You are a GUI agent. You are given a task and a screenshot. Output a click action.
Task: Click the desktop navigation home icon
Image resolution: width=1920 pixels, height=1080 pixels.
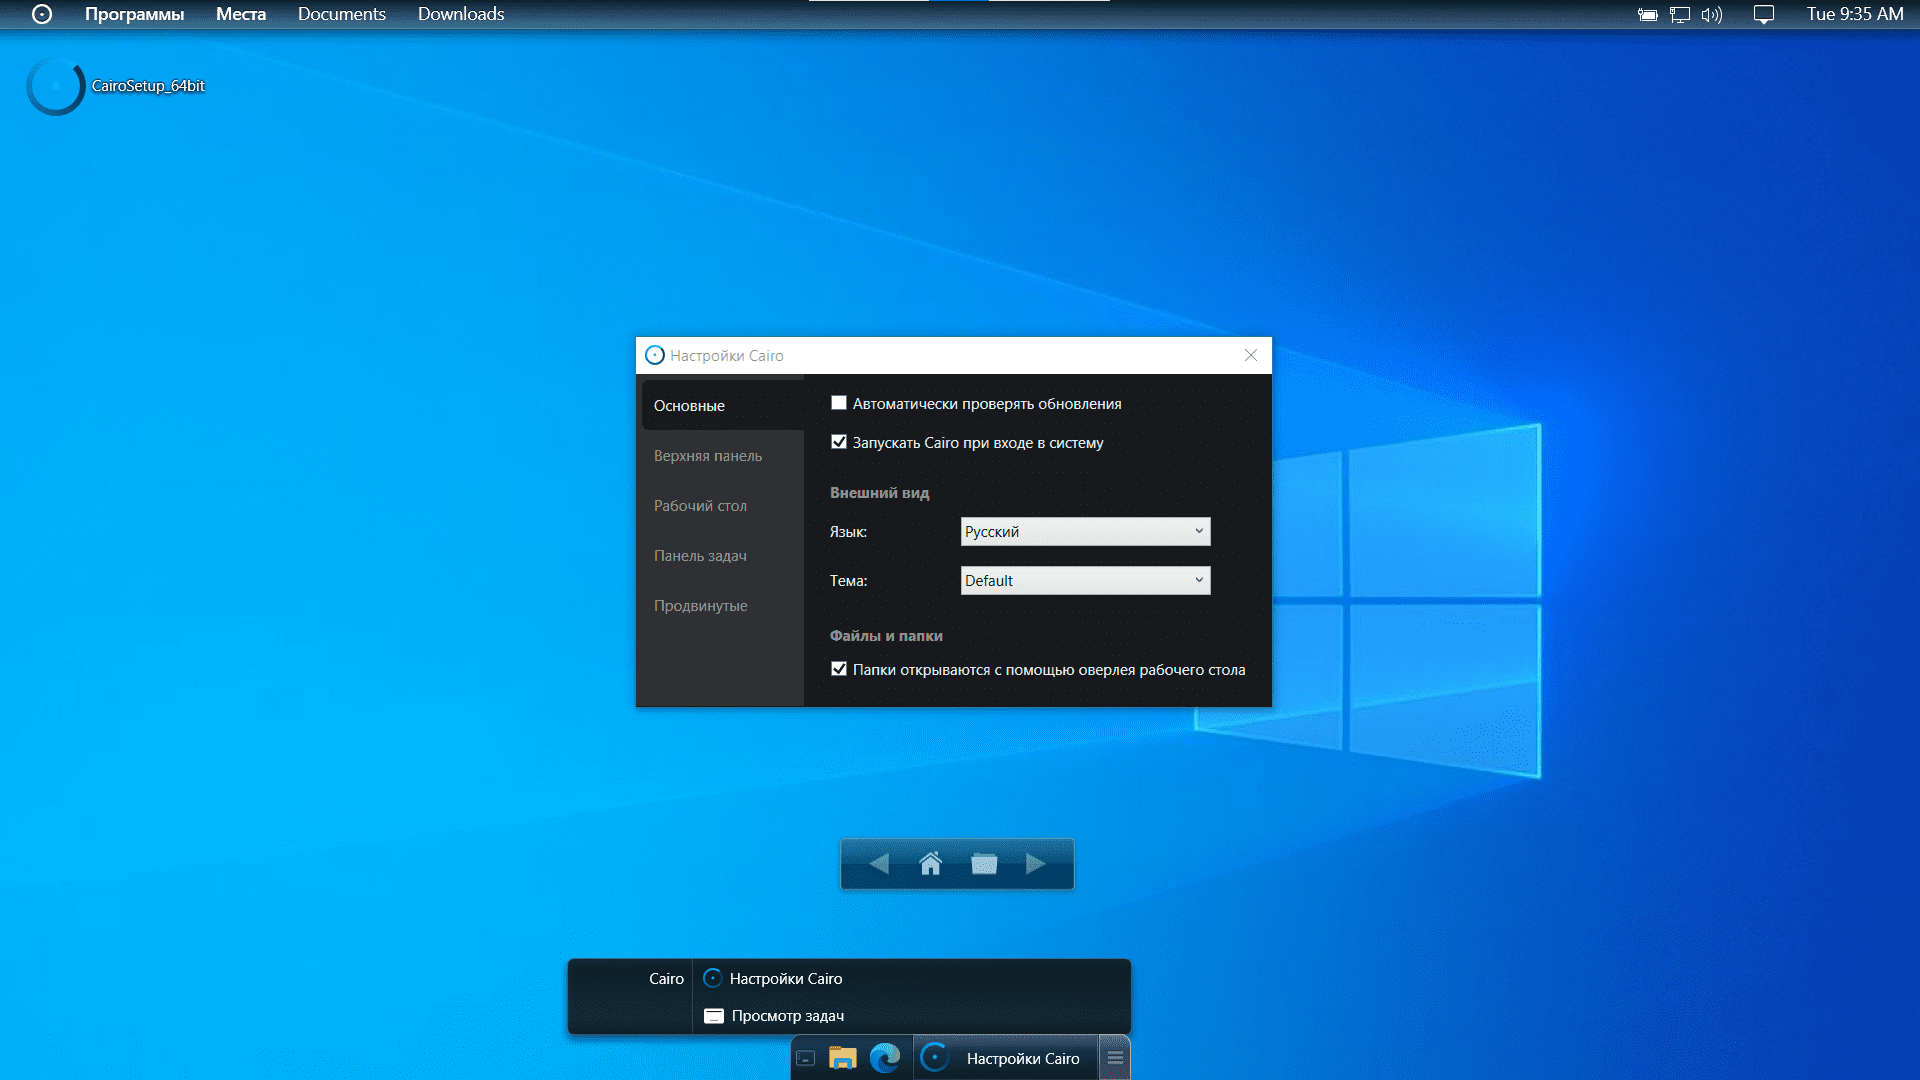click(930, 864)
